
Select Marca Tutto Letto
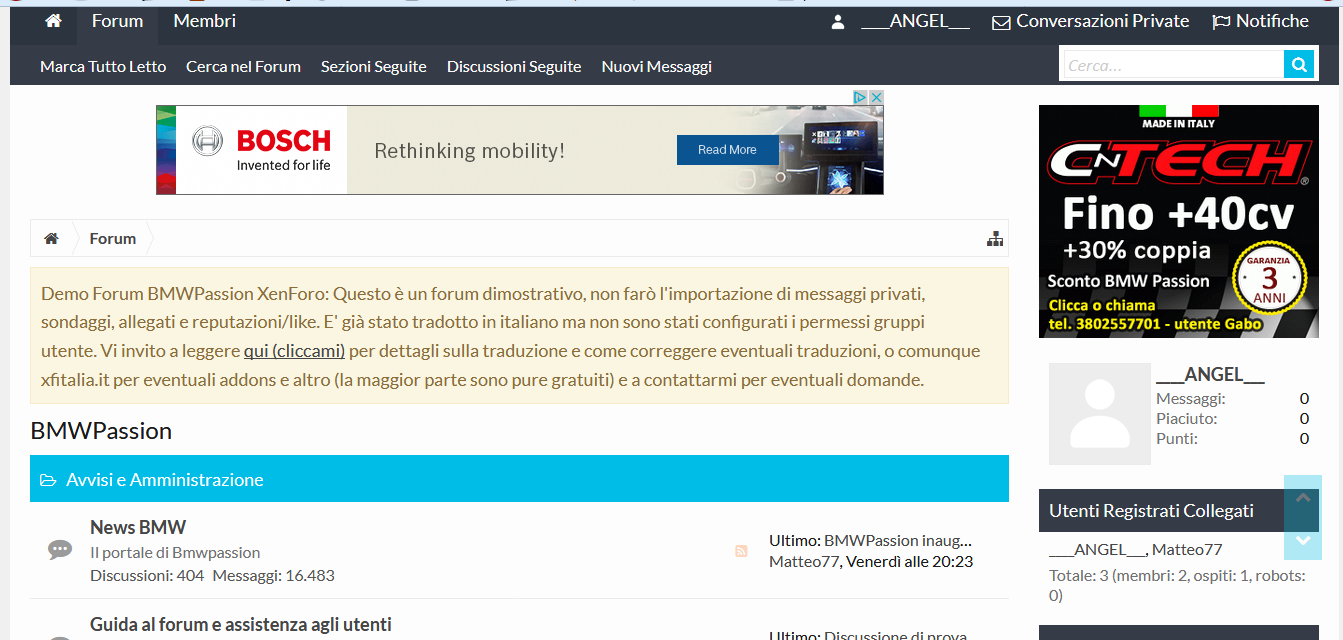click(103, 66)
